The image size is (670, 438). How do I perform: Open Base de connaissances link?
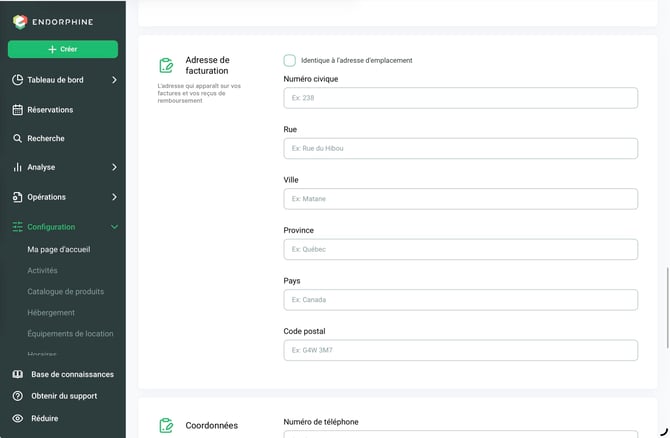[73, 374]
